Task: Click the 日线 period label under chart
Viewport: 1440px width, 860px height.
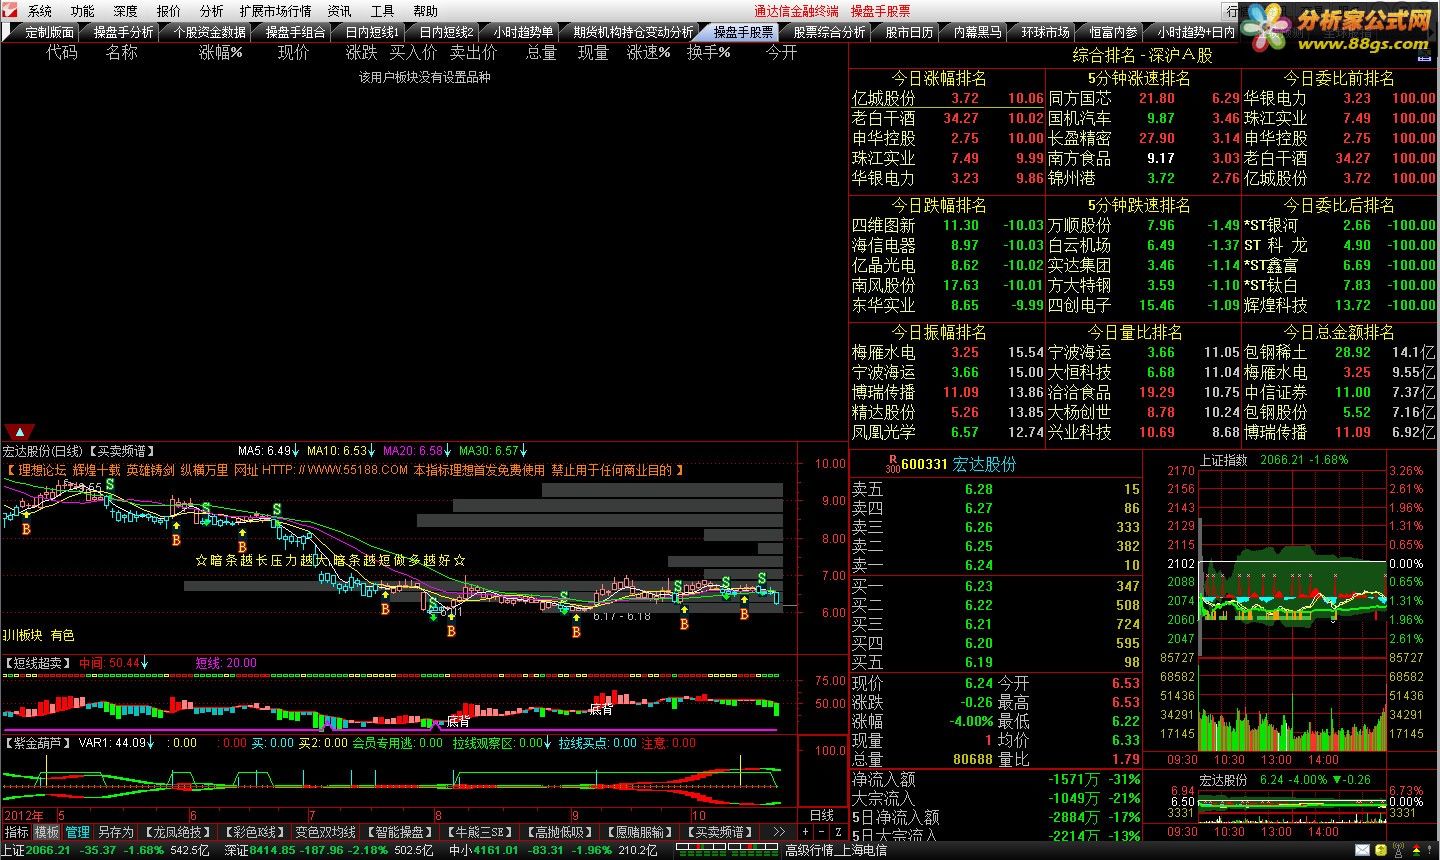Action: point(821,815)
